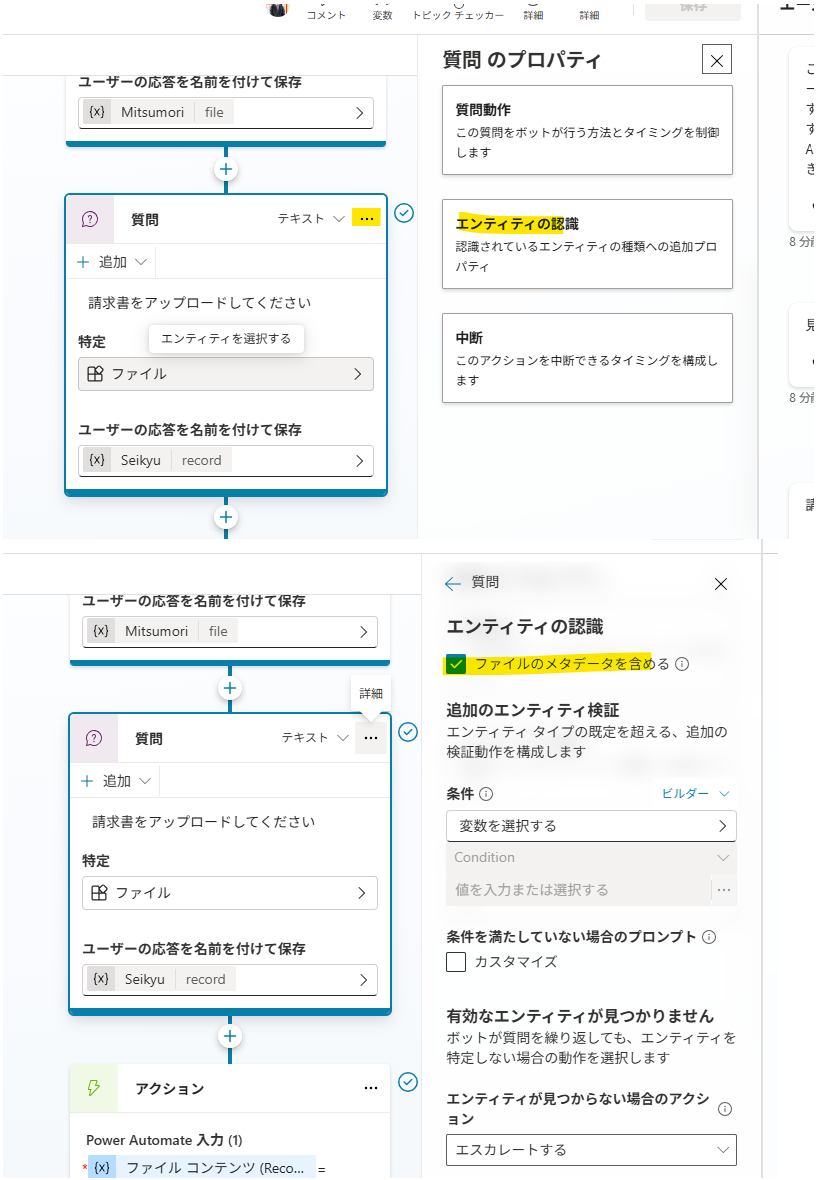Viewport: 817px width, 1180px height.
Task: Edit 請求書をアップロードしてください under エンティティを選択する tooltip node
Action: (199, 303)
